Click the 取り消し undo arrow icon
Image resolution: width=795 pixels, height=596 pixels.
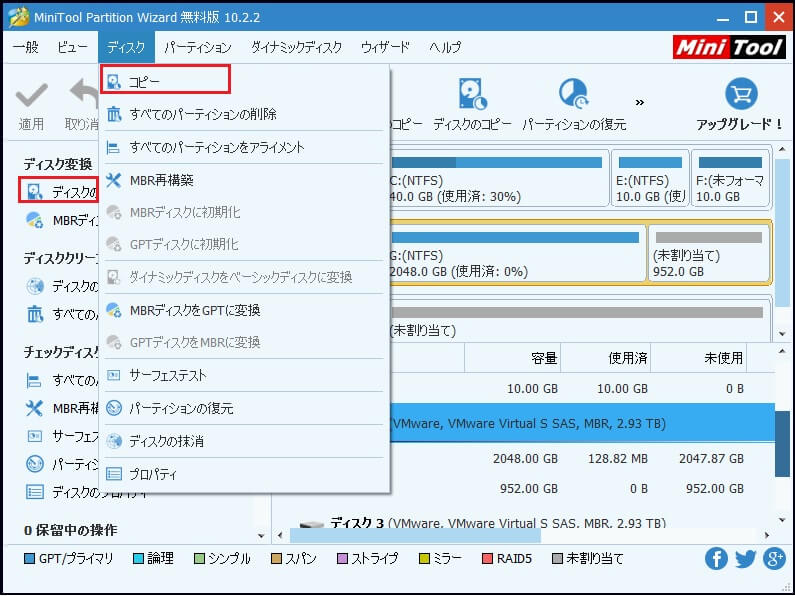(x=84, y=94)
